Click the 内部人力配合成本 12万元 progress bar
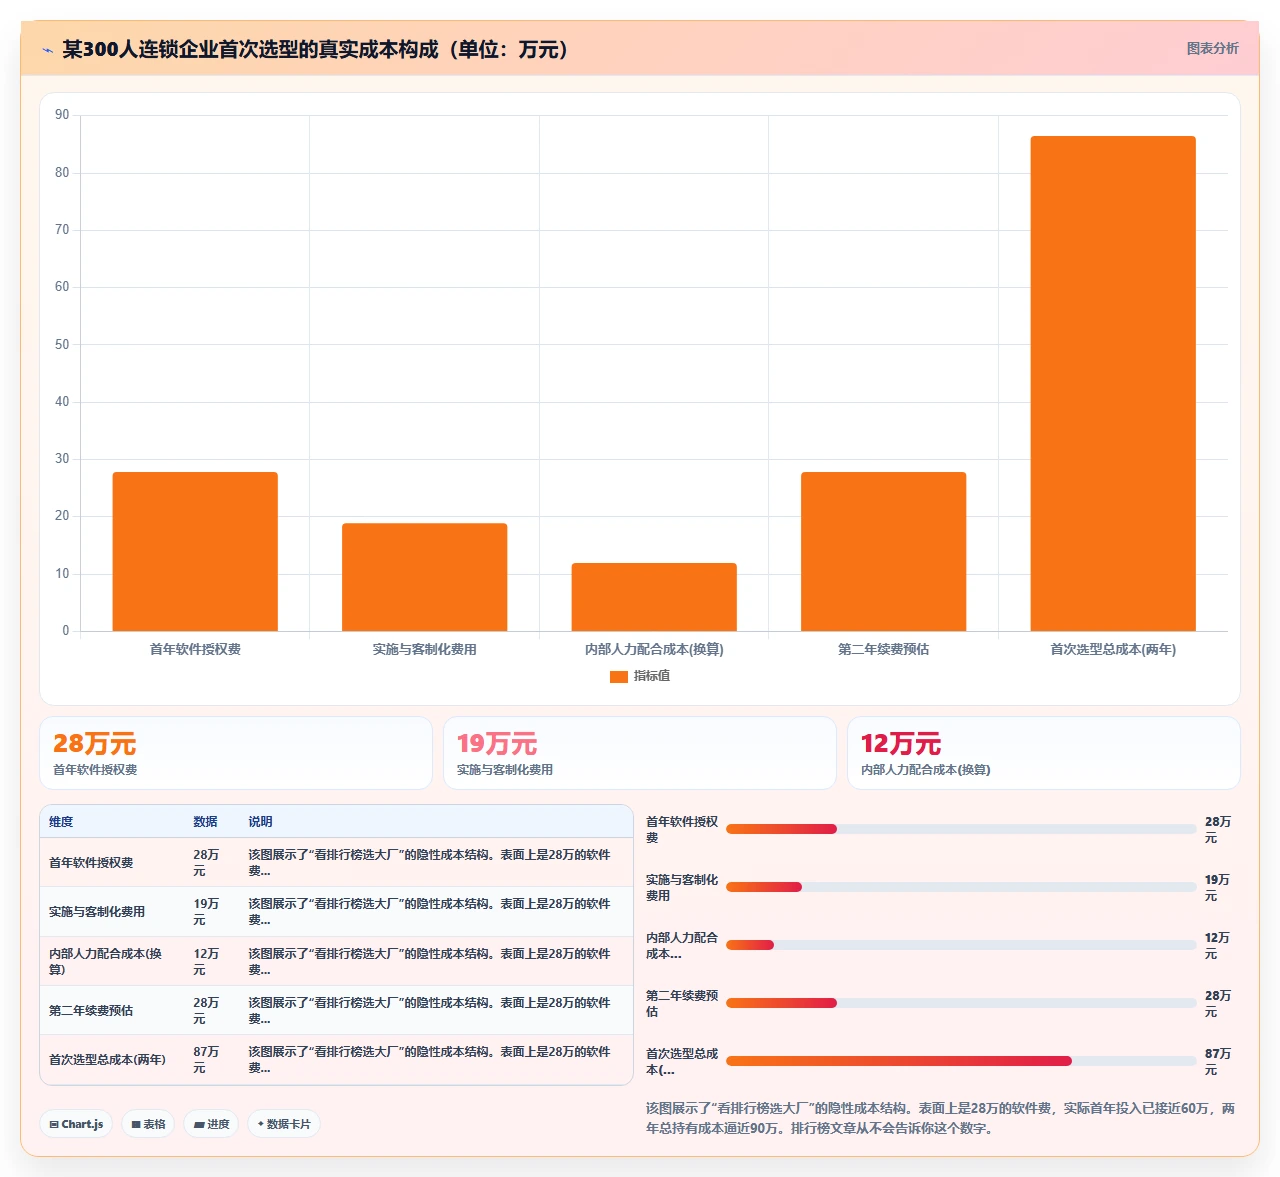This screenshot has height=1177, width=1280. (961, 945)
